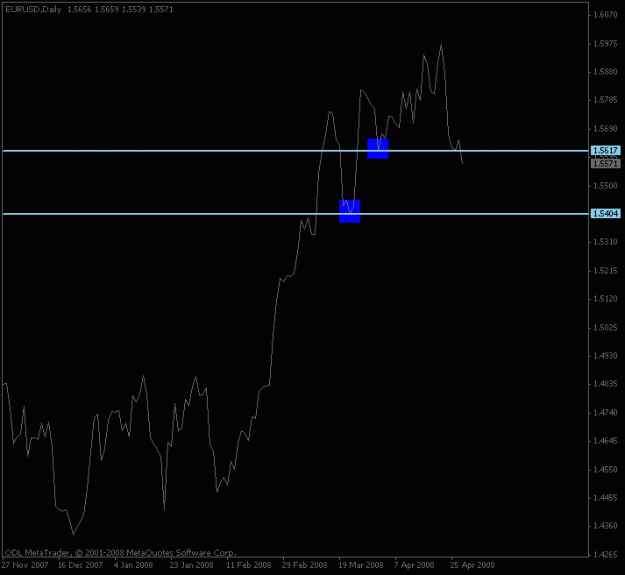Click the 1.6070 price scale value
Image resolution: width=625 pixels, height=575 pixels.
[605, 15]
